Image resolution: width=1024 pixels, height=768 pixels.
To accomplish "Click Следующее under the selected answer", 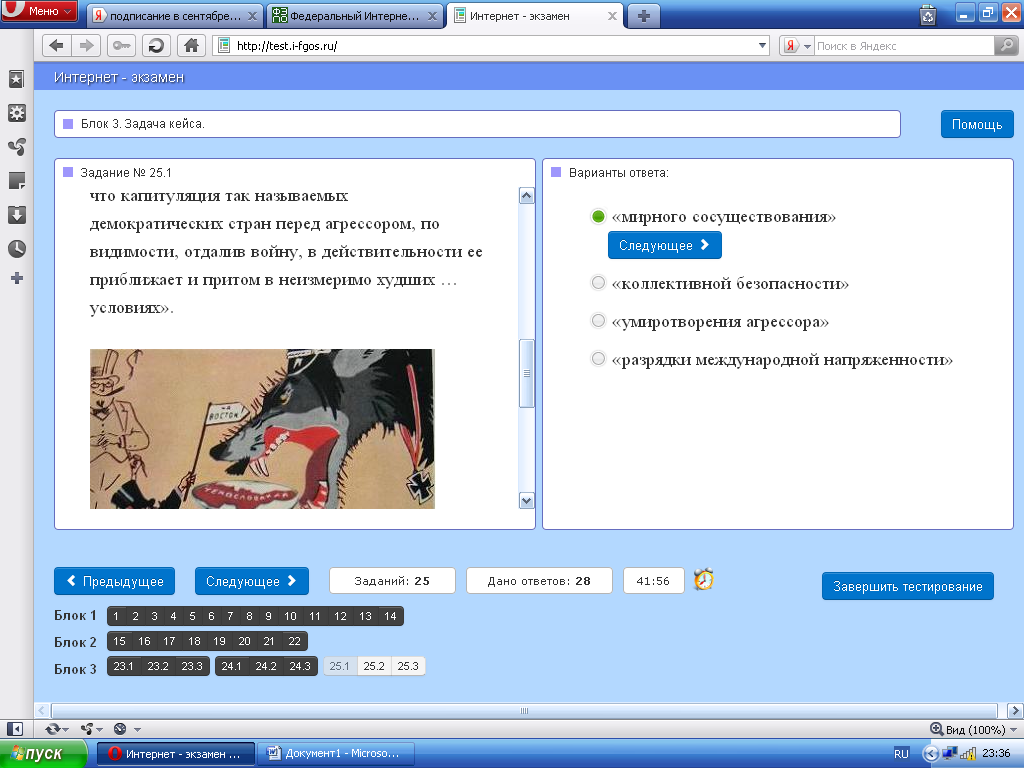I will pos(664,245).
